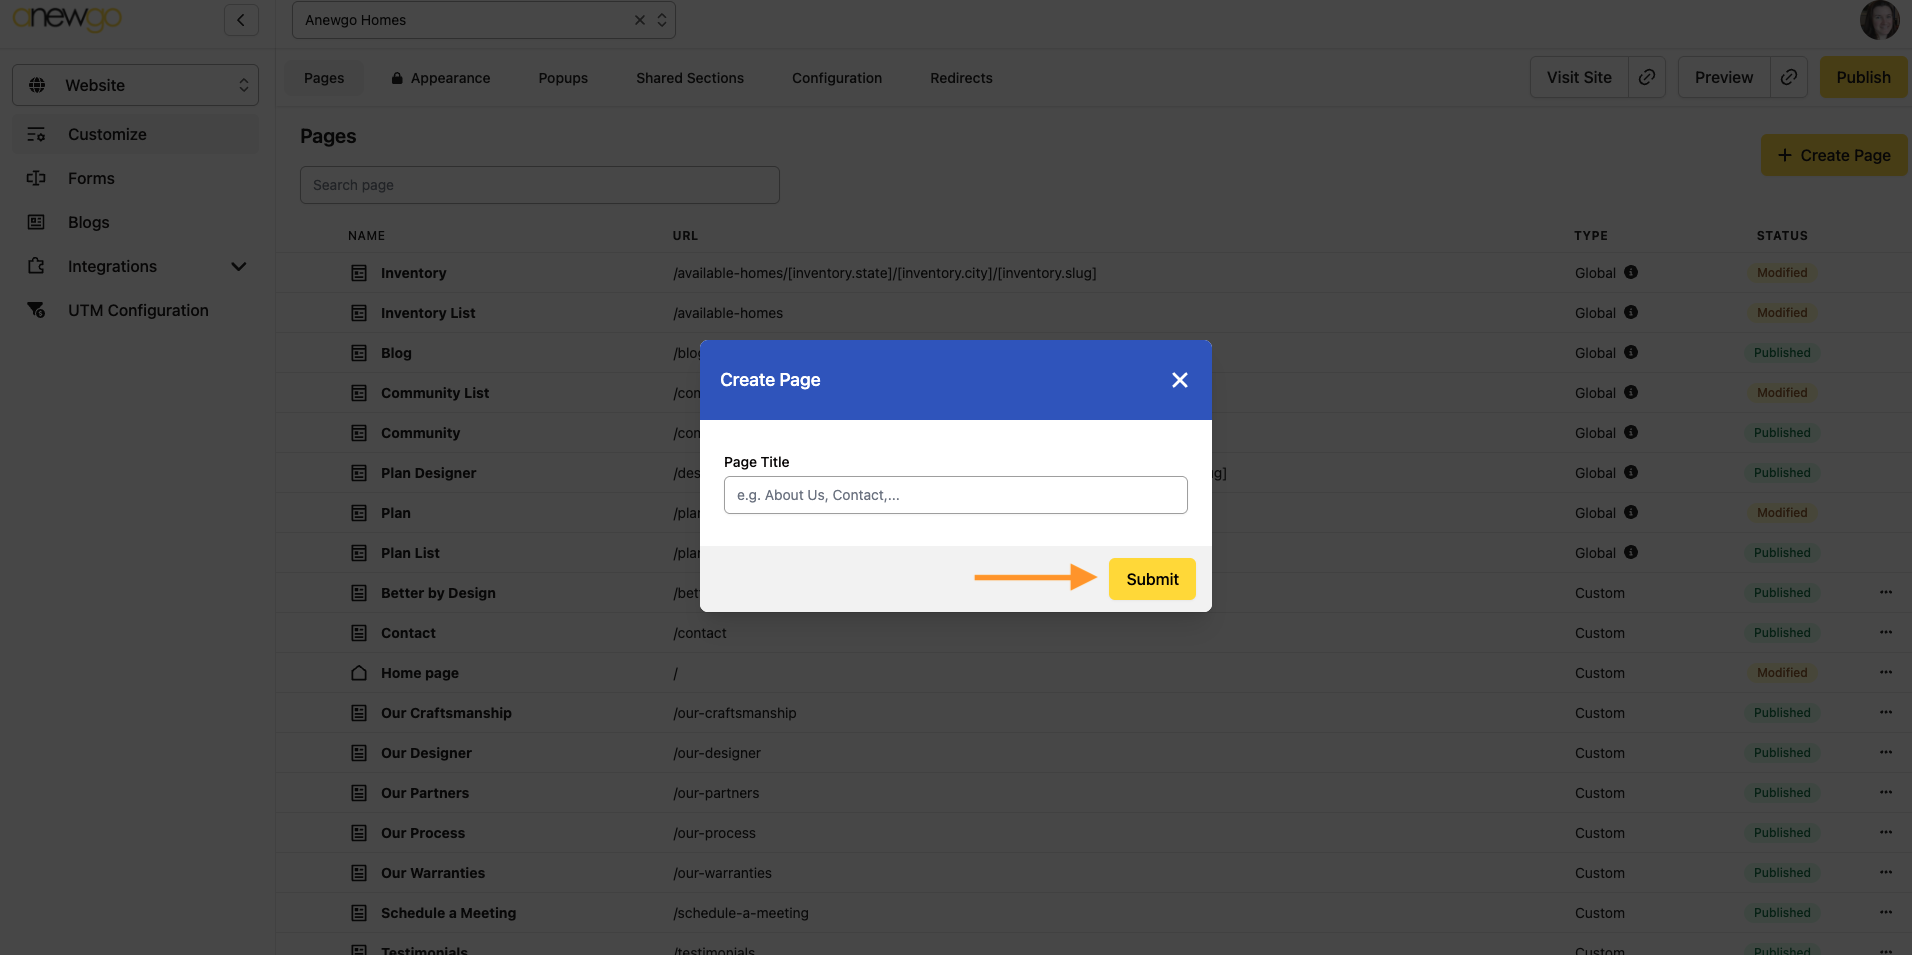This screenshot has height=955, width=1912.
Task: Click the Submit button in Create Page dialog
Action: [x=1152, y=579]
